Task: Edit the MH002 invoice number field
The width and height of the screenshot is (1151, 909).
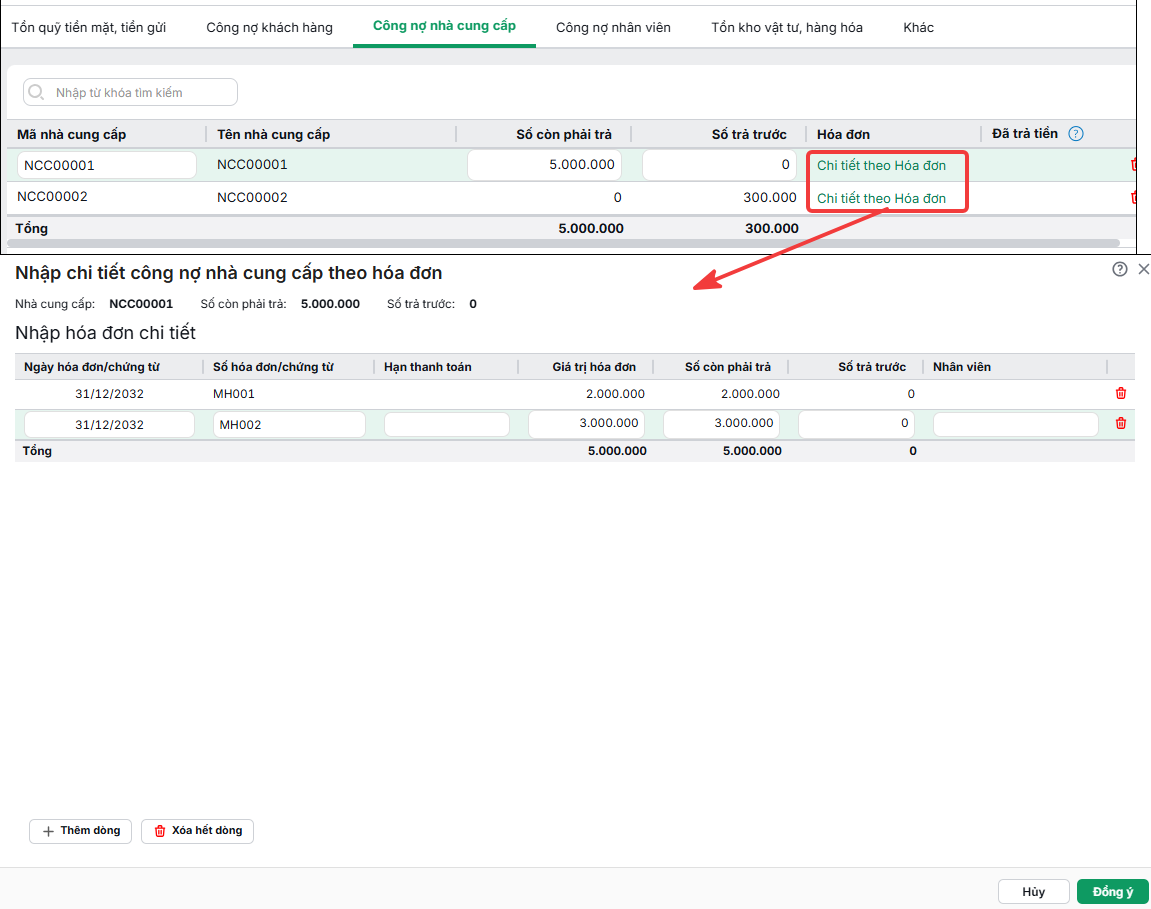Action: [x=289, y=424]
